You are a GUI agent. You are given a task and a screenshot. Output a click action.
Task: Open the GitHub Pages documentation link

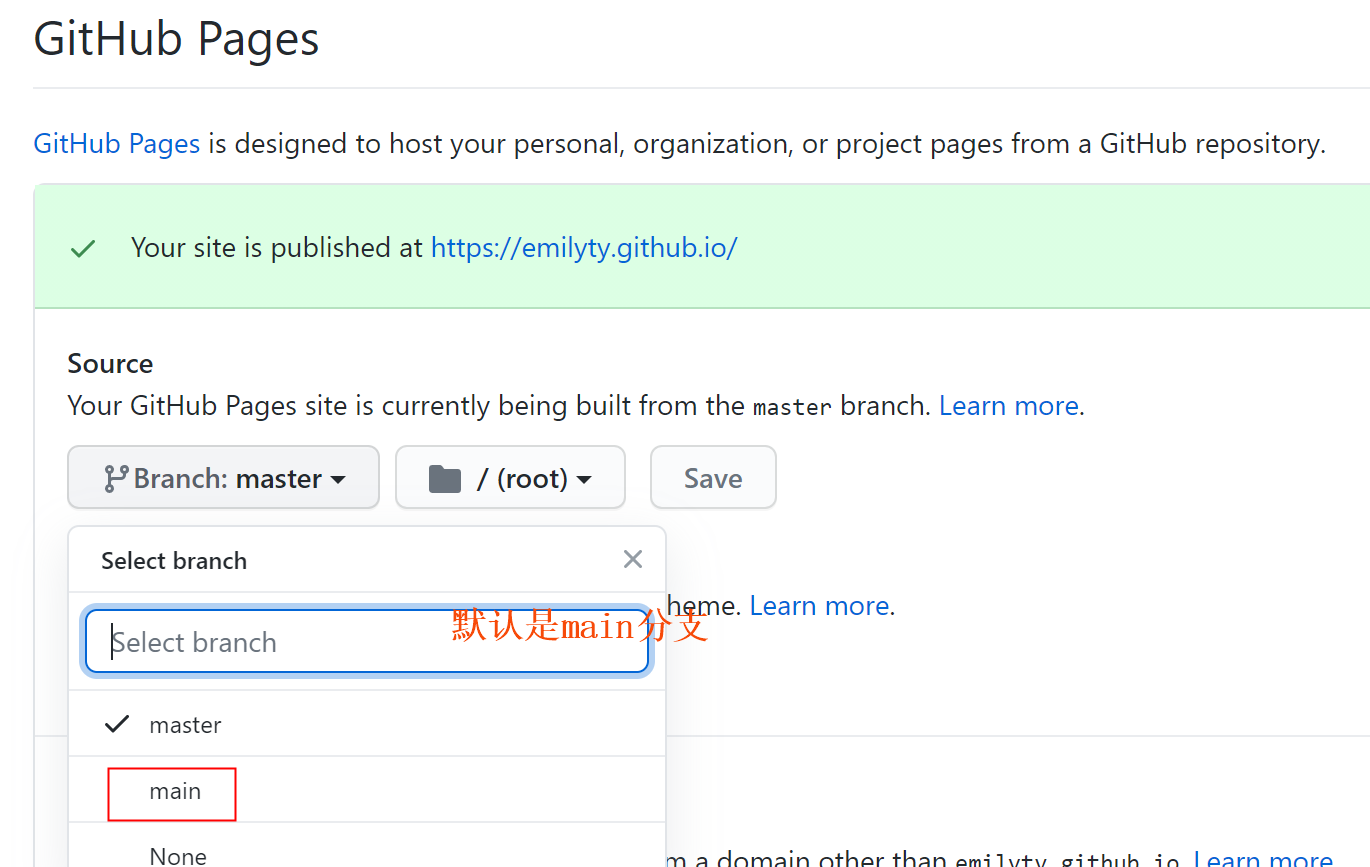tap(117, 144)
